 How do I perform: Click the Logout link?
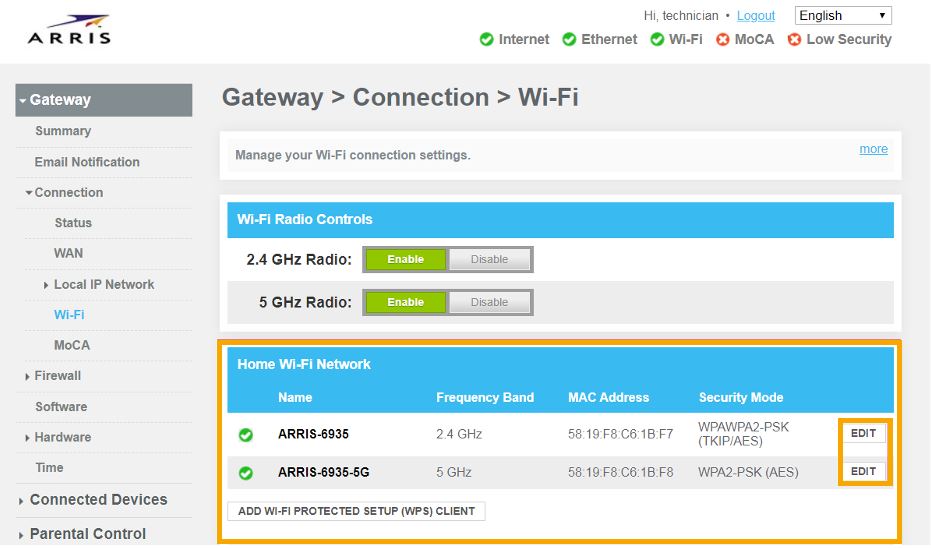pyautogui.click(x=756, y=15)
